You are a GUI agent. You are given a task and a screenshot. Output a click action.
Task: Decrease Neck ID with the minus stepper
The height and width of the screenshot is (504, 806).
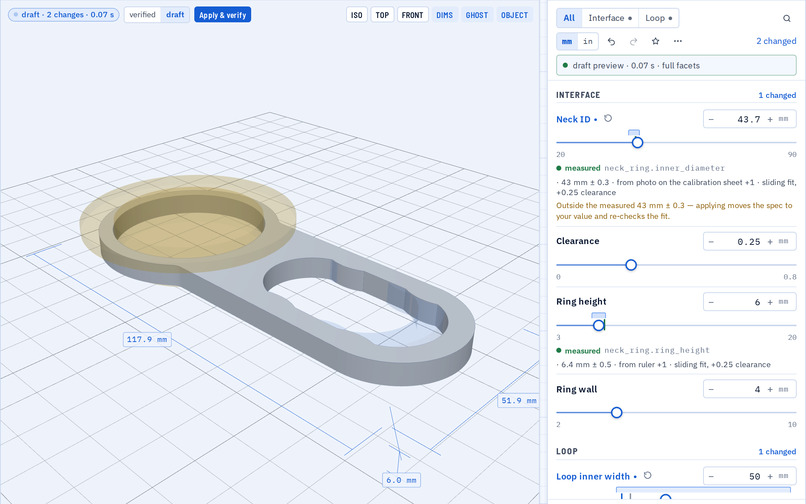tap(711, 119)
